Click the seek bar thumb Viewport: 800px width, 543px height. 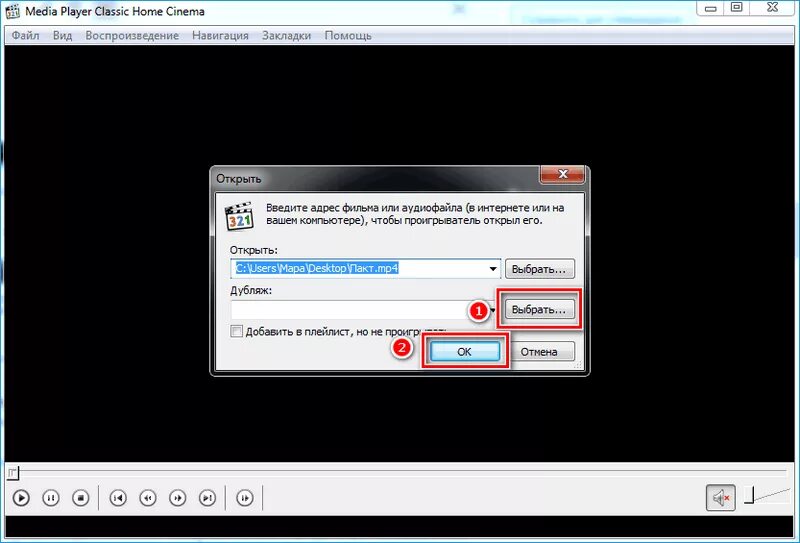tap(13, 474)
